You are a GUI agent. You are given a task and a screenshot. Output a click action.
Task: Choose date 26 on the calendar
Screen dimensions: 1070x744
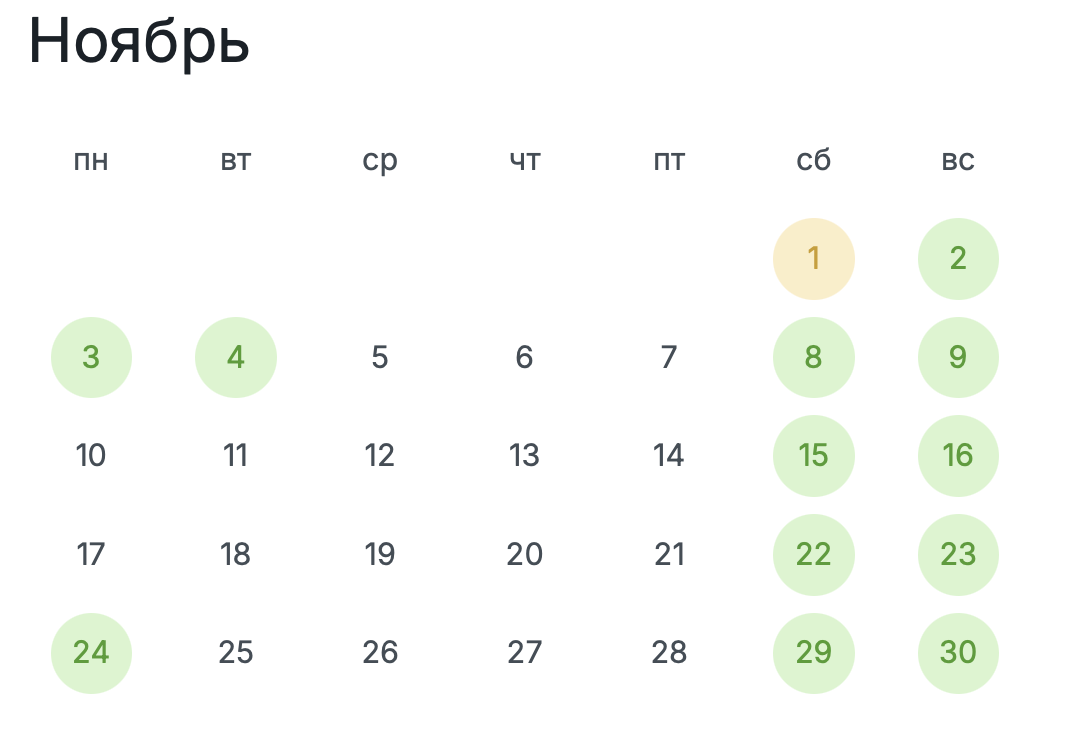(380, 653)
